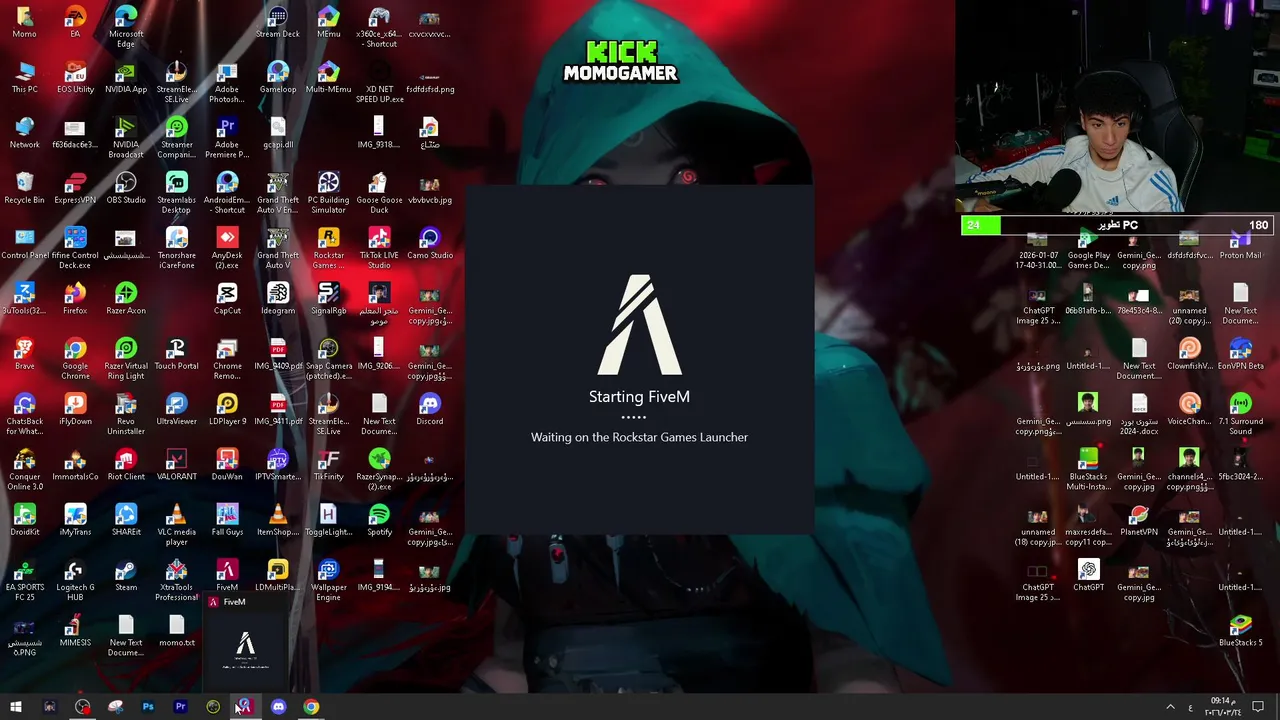The height and width of the screenshot is (720, 1280).
Task: Open the SignalRgb desktop shortcut
Action: tap(328, 299)
